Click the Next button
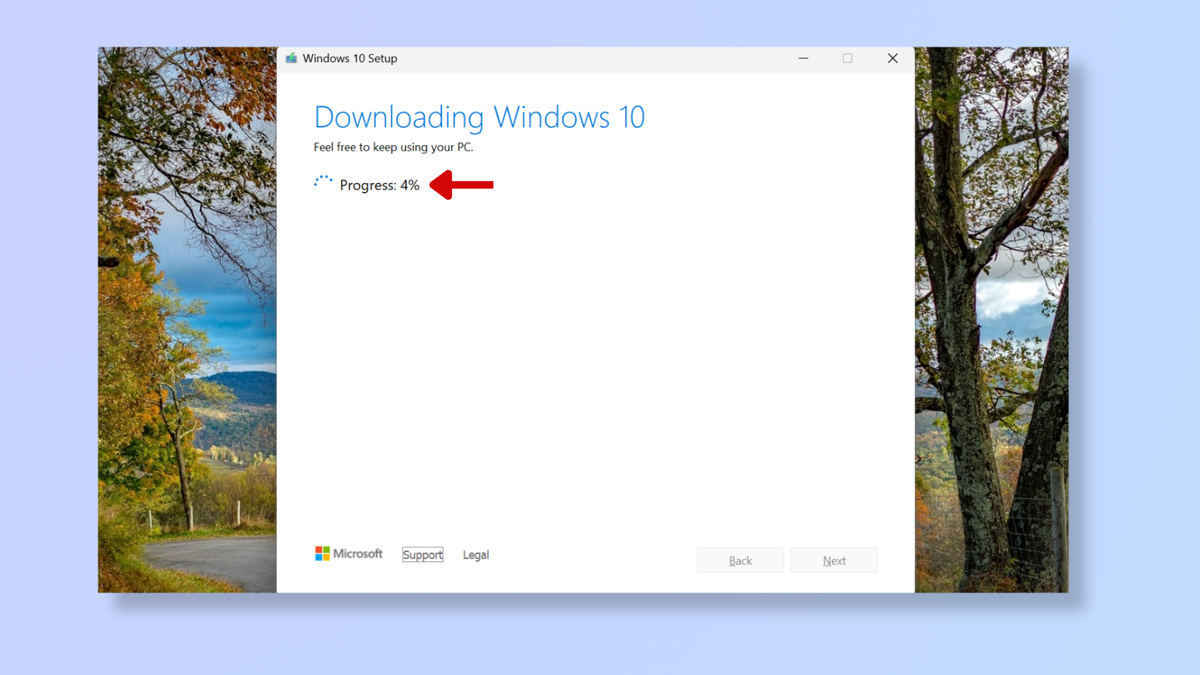This screenshot has width=1200, height=675. (x=834, y=560)
